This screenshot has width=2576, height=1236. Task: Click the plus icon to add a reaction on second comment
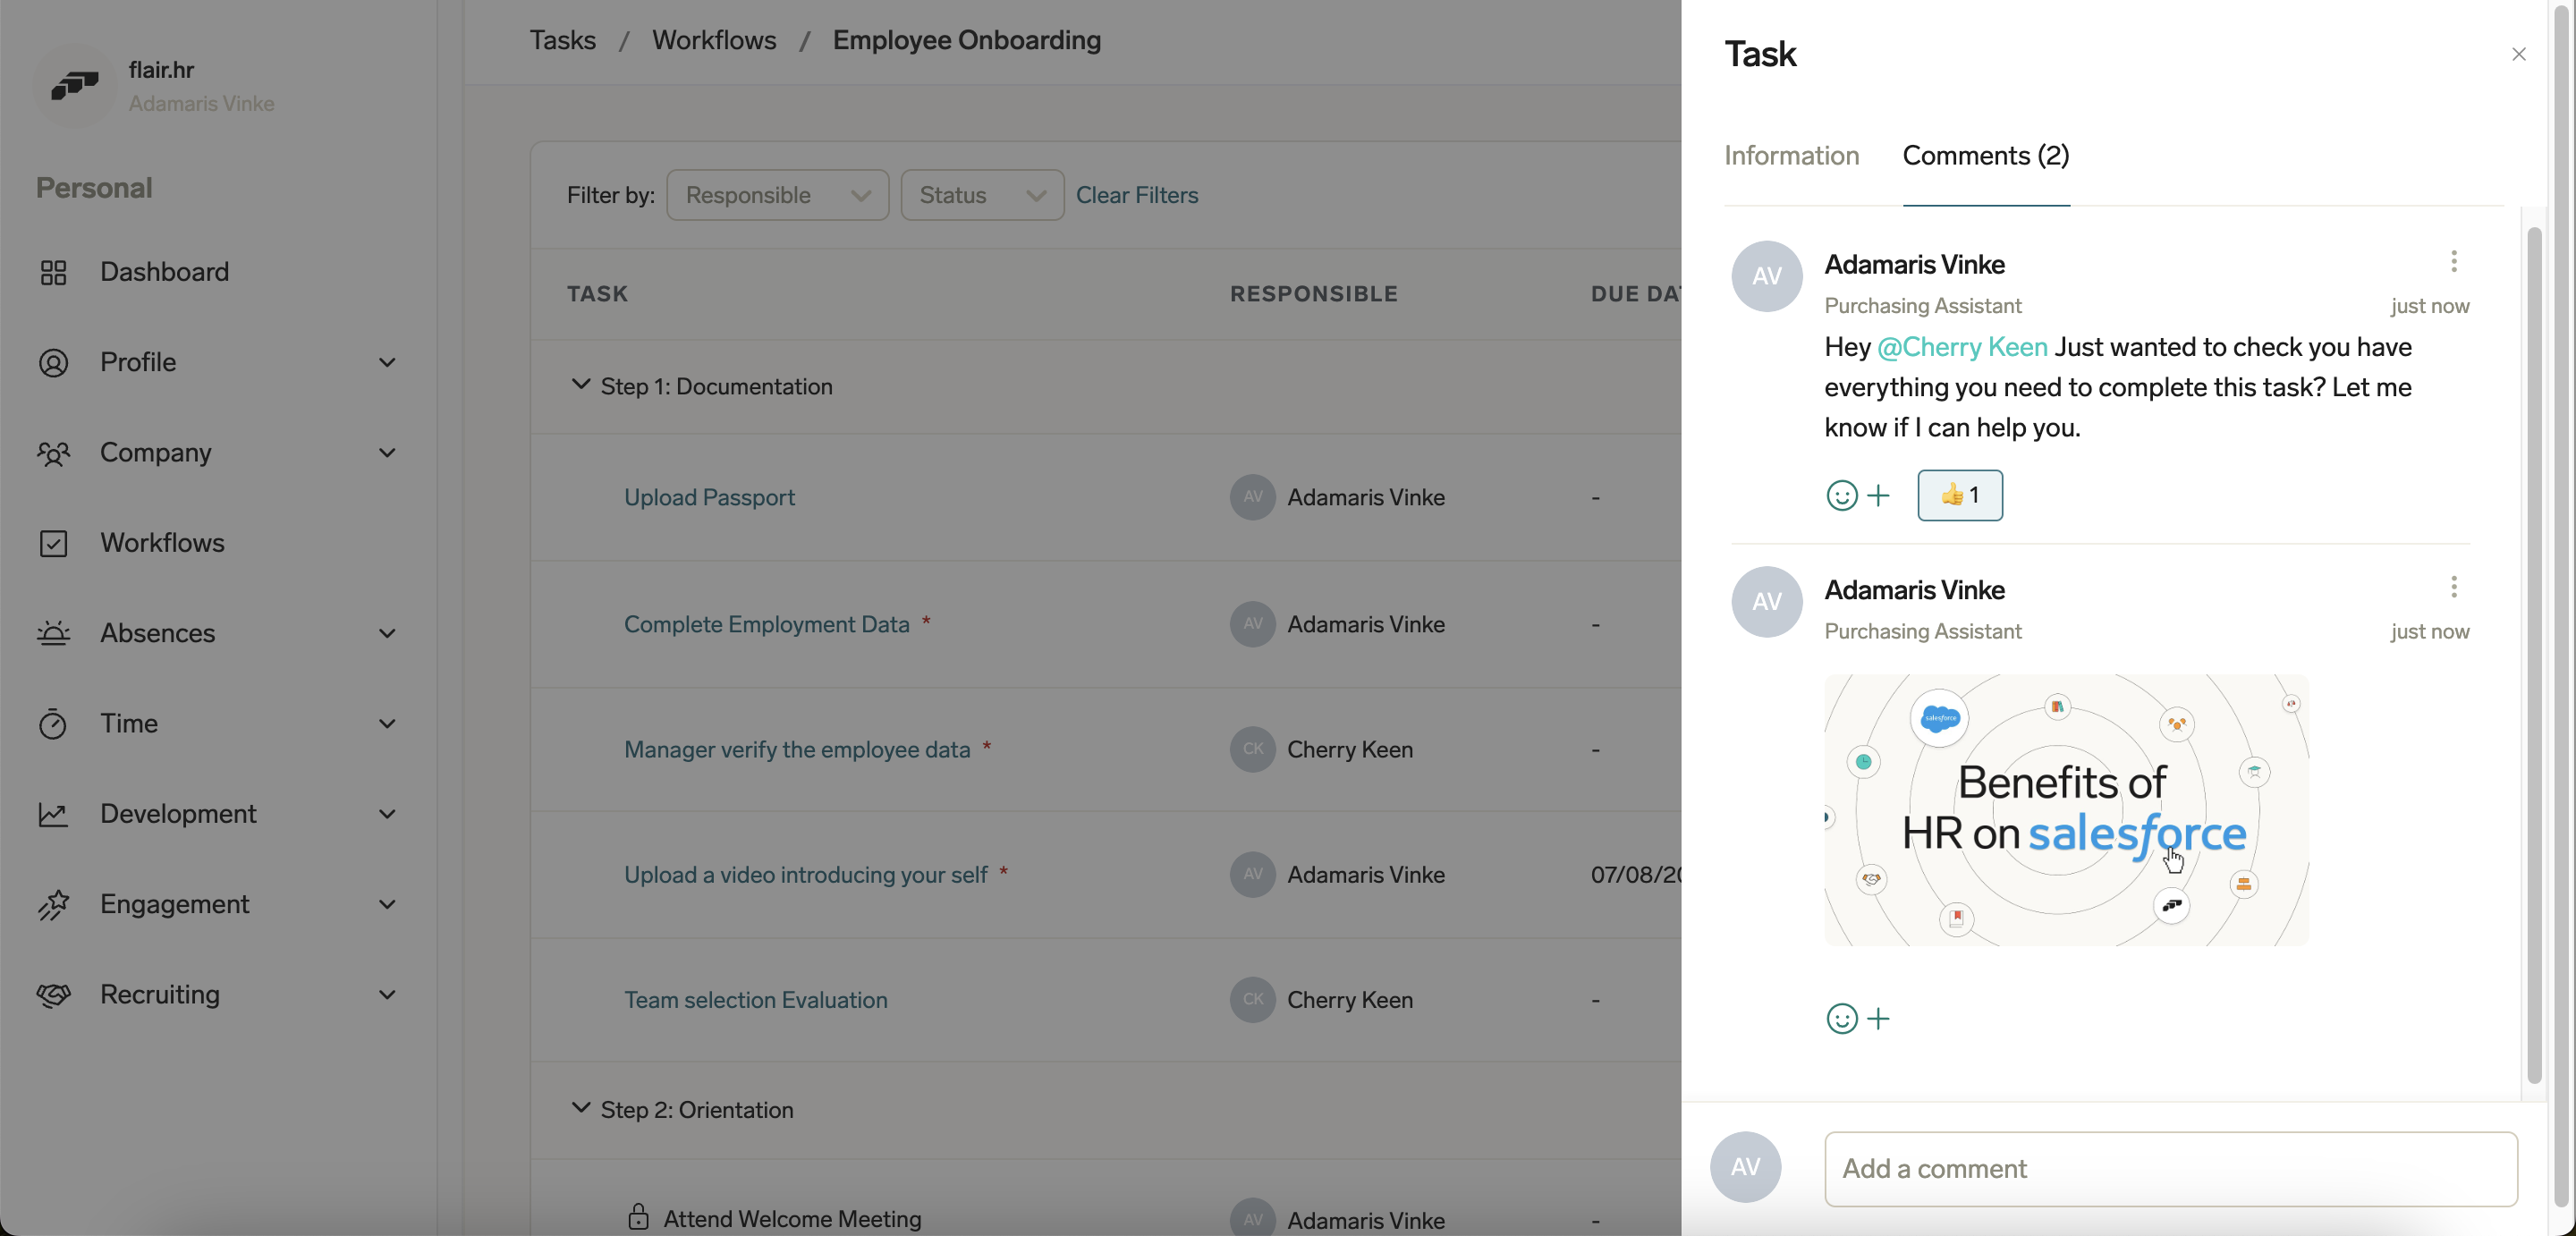pos(1880,1018)
